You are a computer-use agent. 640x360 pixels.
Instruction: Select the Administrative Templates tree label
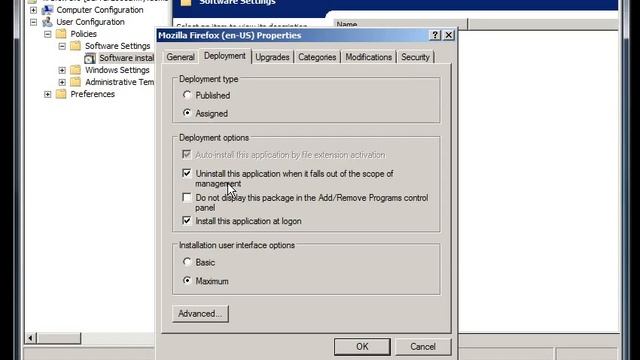pos(120,82)
